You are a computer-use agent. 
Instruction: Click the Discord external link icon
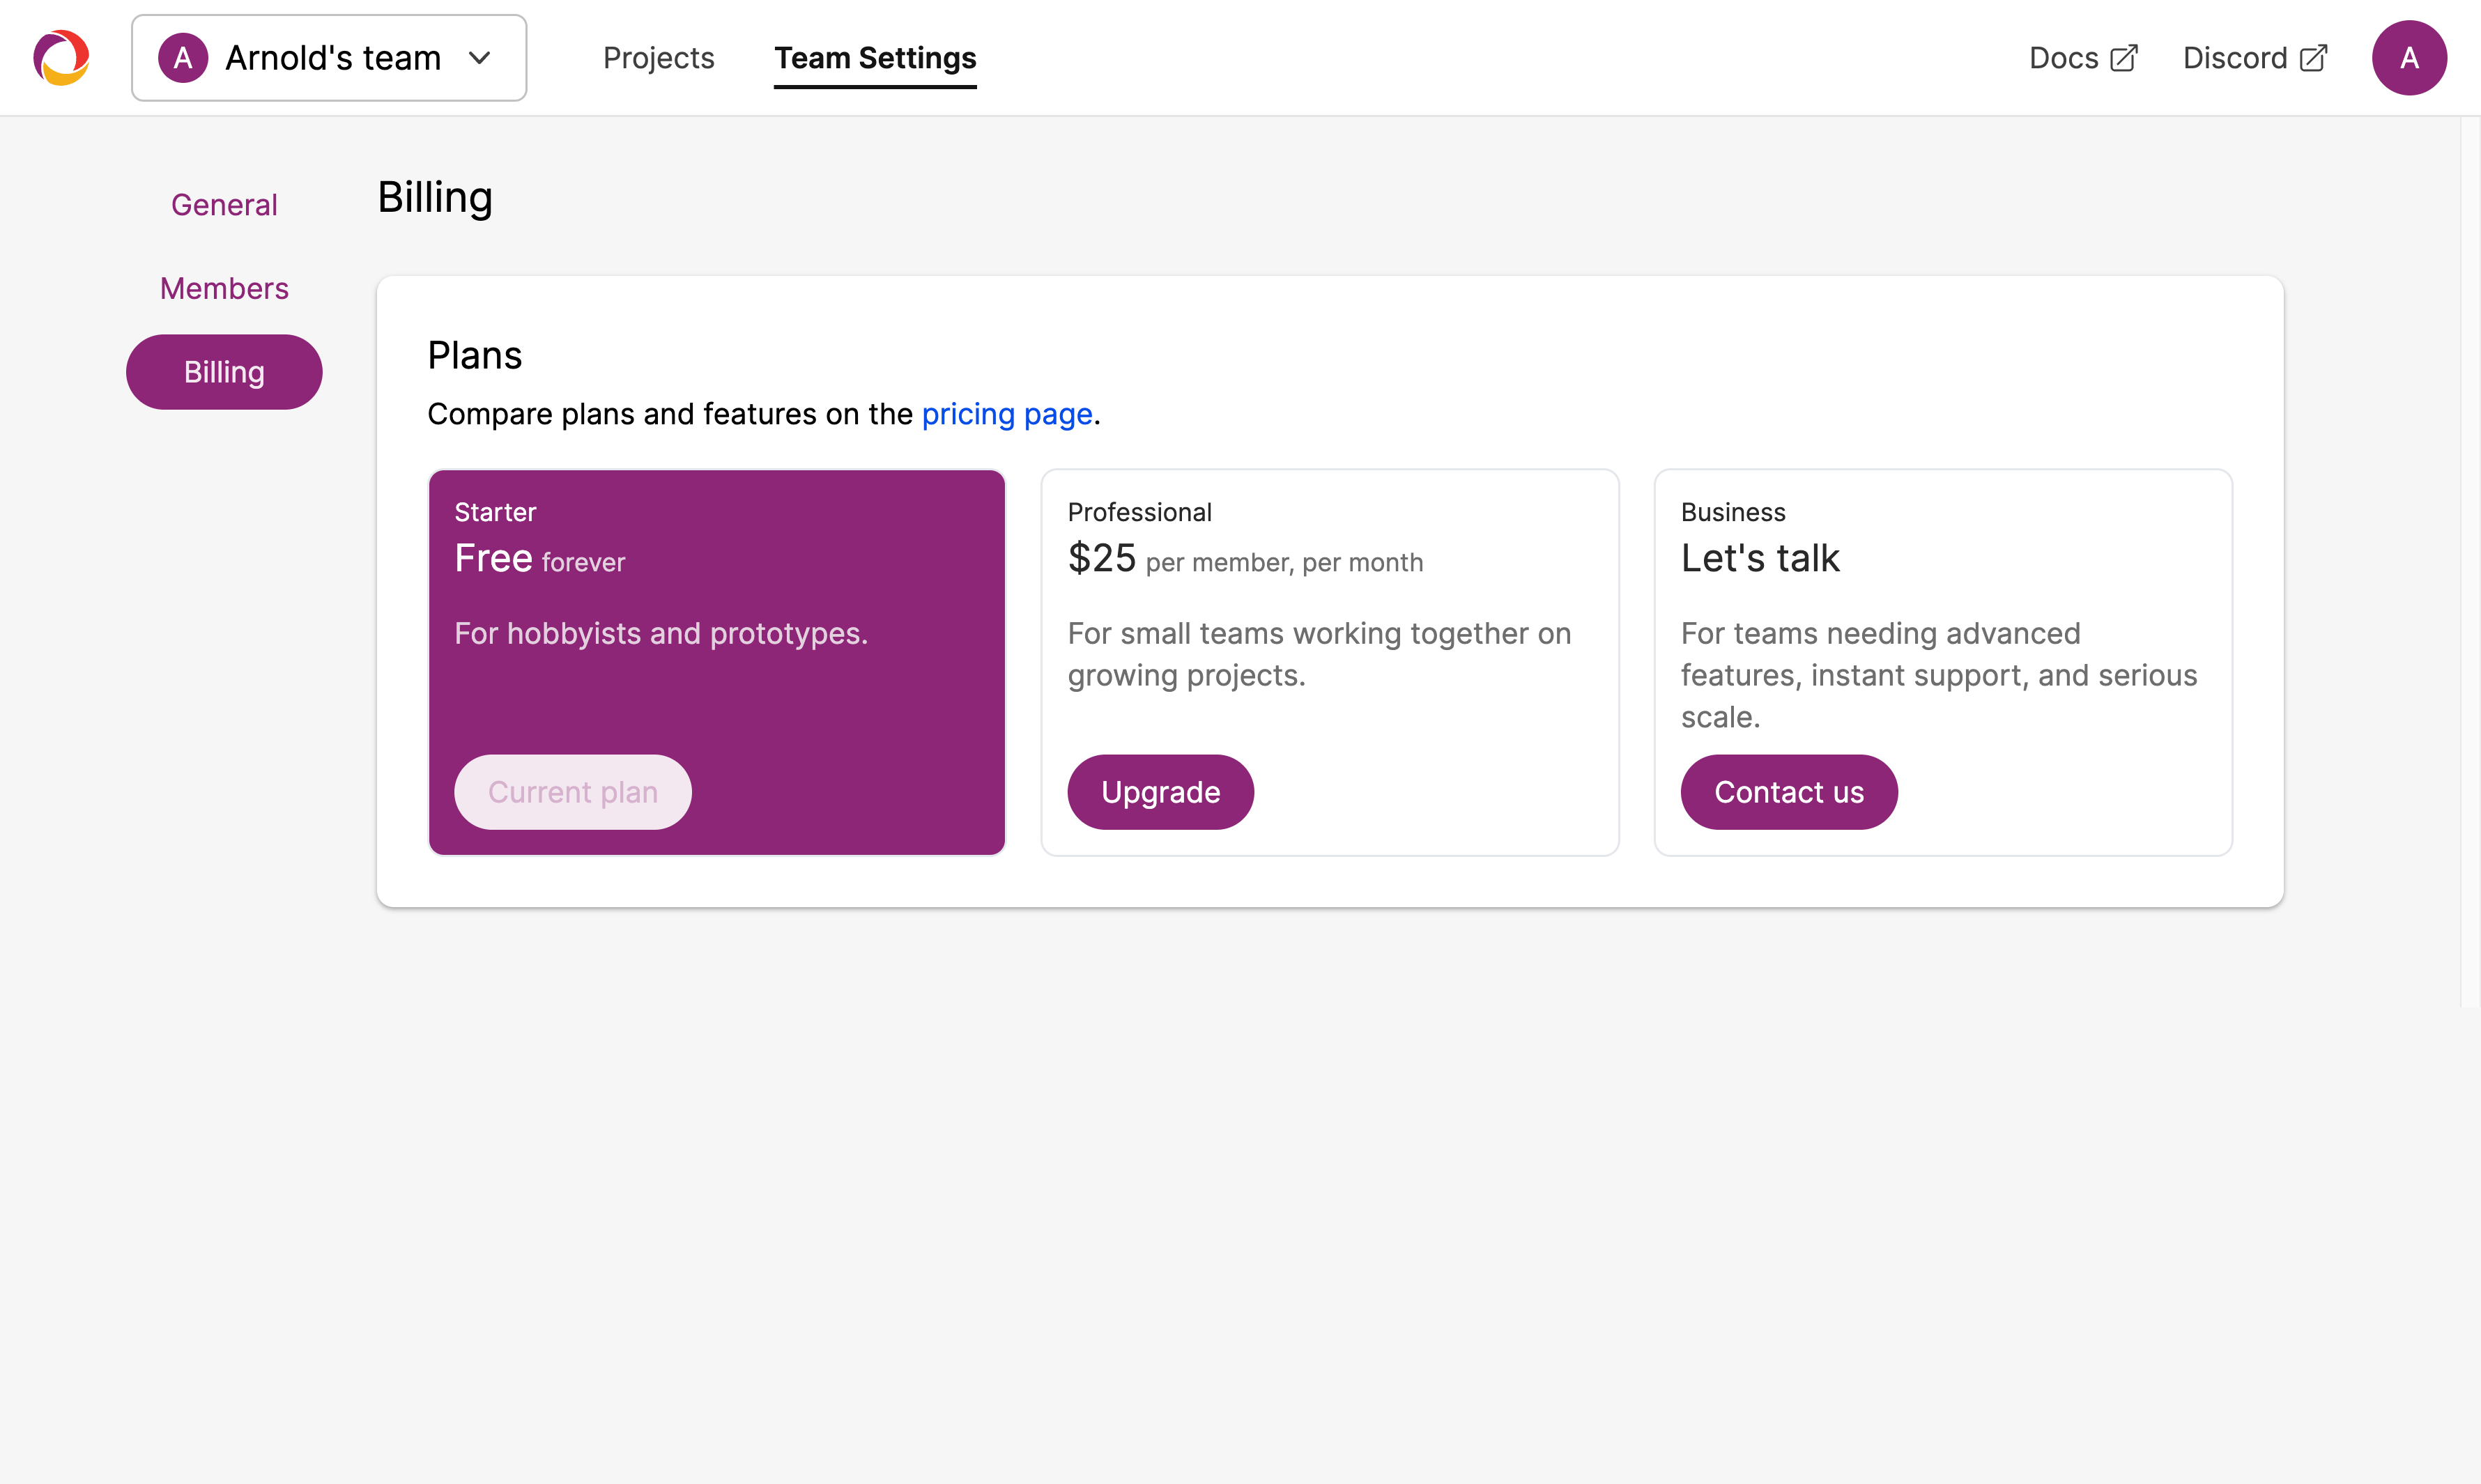(2313, 58)
